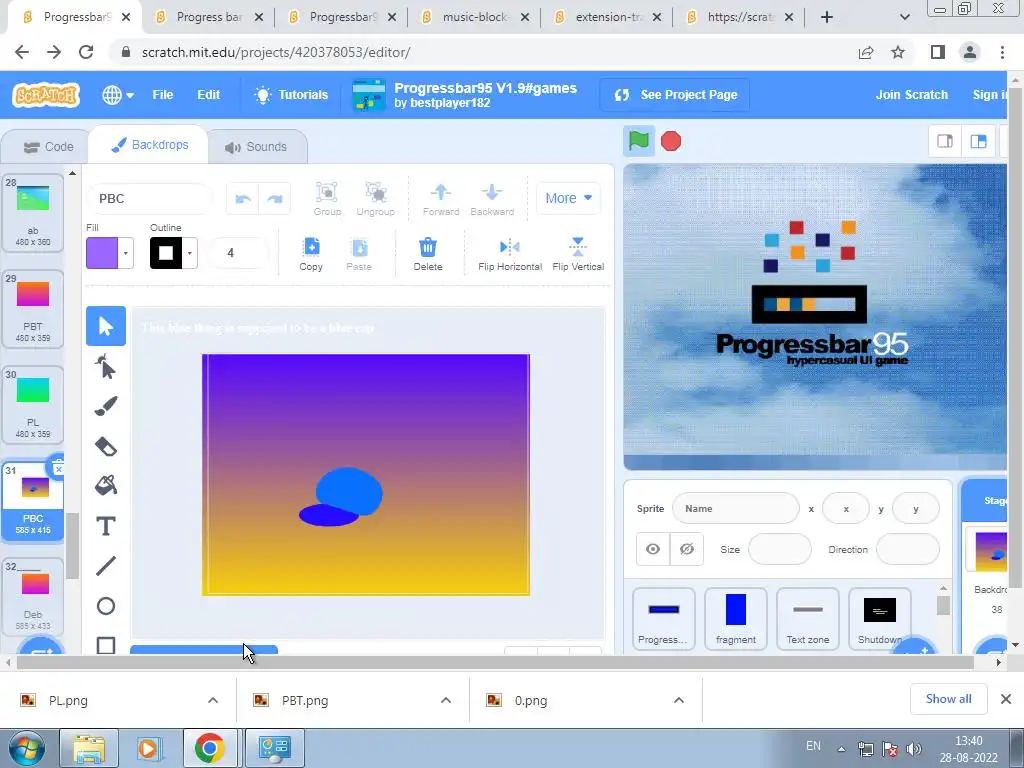Flip the selection horizontally
The image size is (1024, 768).
click(510, 254)
